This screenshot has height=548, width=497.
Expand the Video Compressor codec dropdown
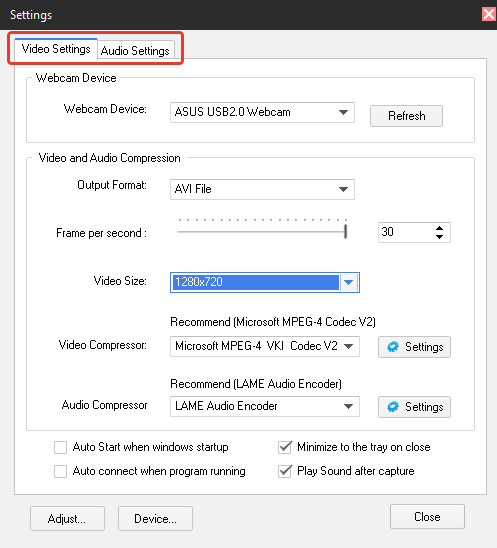coord(265,346)
